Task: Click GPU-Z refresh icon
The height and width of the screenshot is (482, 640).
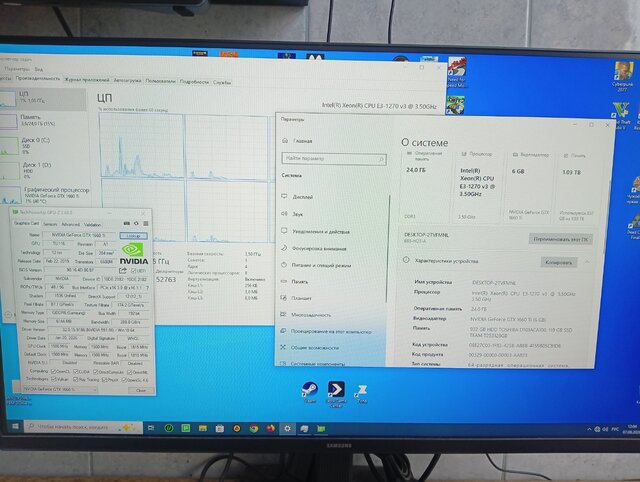Action: (136, 223)
